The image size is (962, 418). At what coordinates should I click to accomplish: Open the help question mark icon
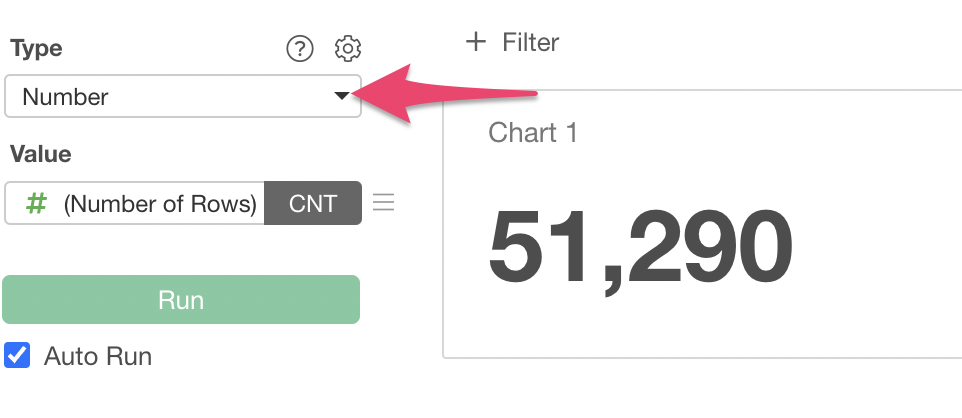tap(300, 48)
